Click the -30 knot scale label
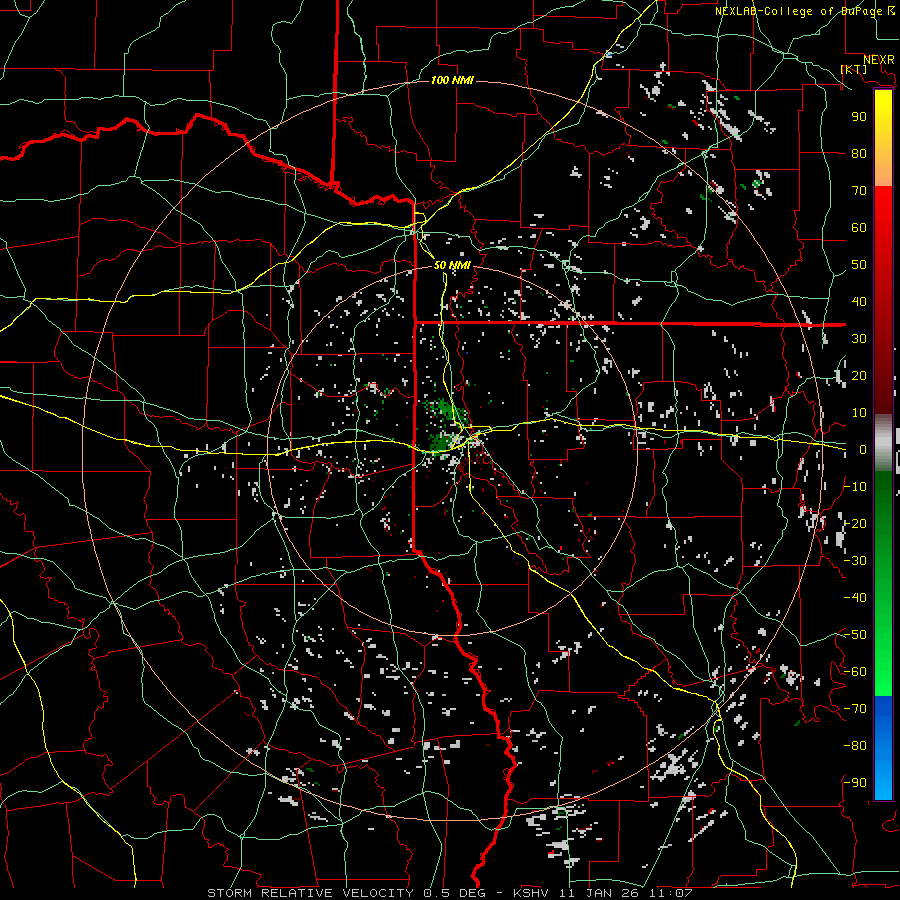 (x=855, y=561)
